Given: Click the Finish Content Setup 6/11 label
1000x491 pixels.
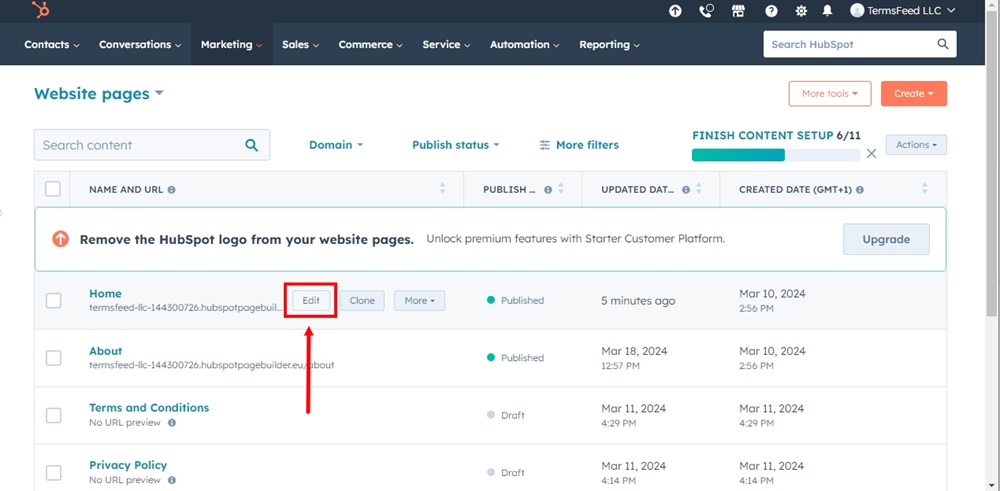Looking at the screenshot, I should coord(776,135).
